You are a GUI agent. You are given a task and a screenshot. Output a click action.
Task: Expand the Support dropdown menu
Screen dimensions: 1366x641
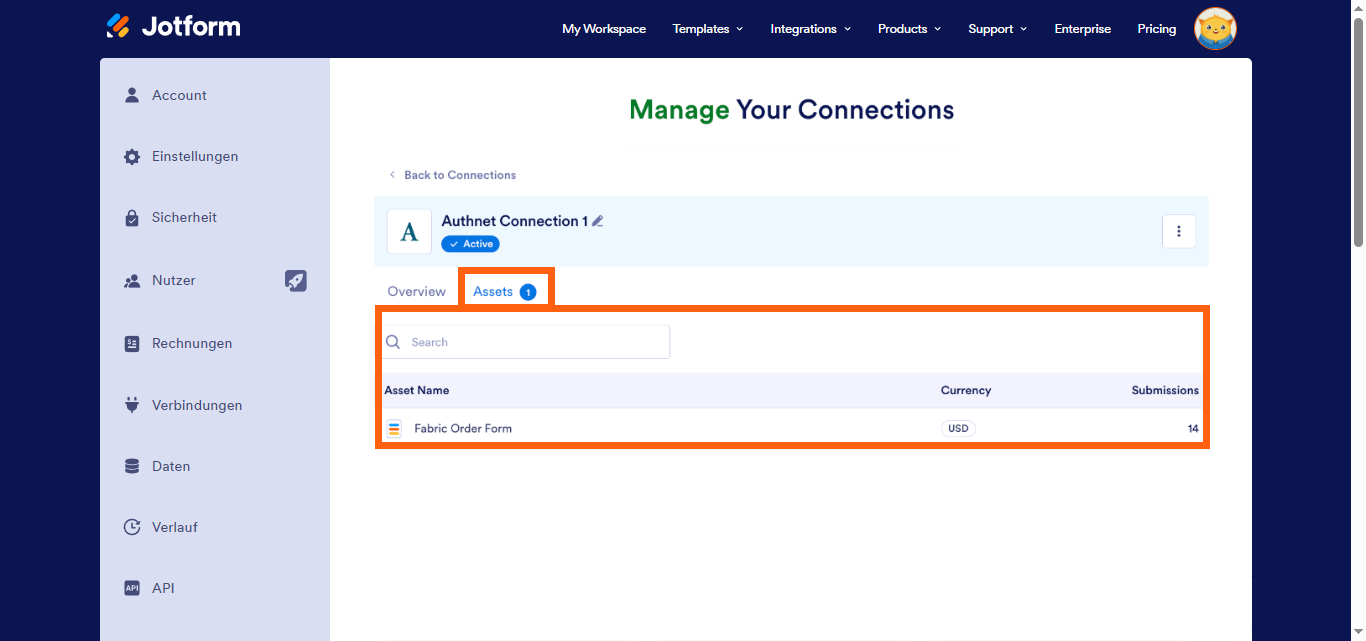(x=998, y=29)
